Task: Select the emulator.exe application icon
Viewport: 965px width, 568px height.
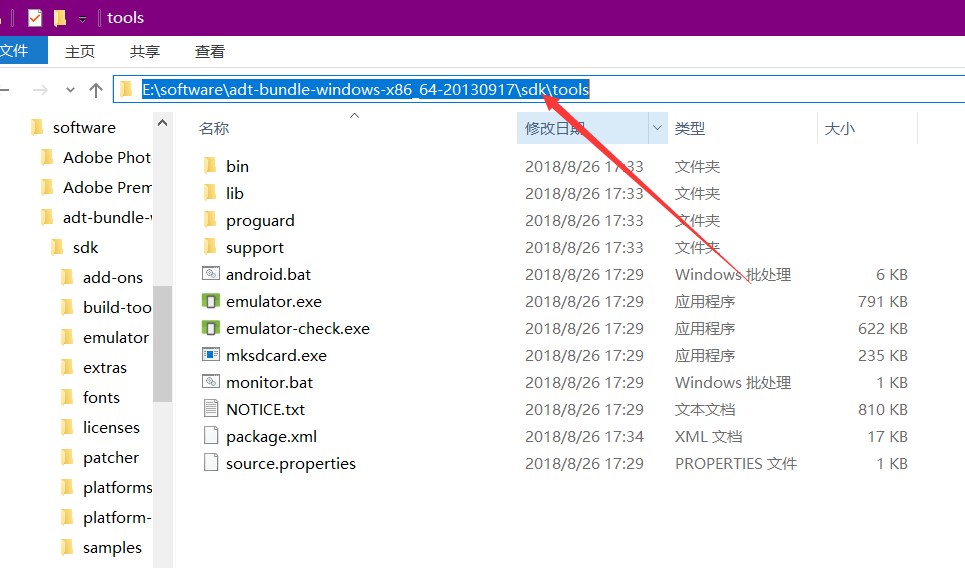Action: [x=210, y=301]
